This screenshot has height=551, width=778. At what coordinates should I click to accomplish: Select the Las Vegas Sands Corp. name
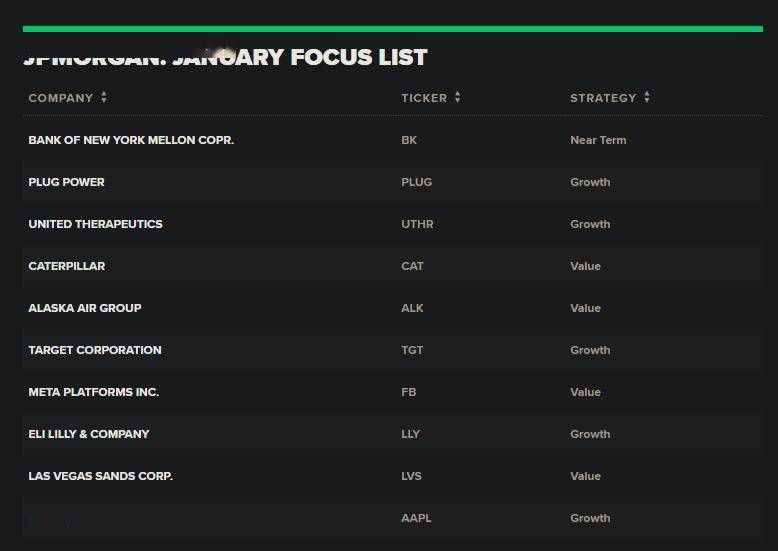tap(100, 476)
